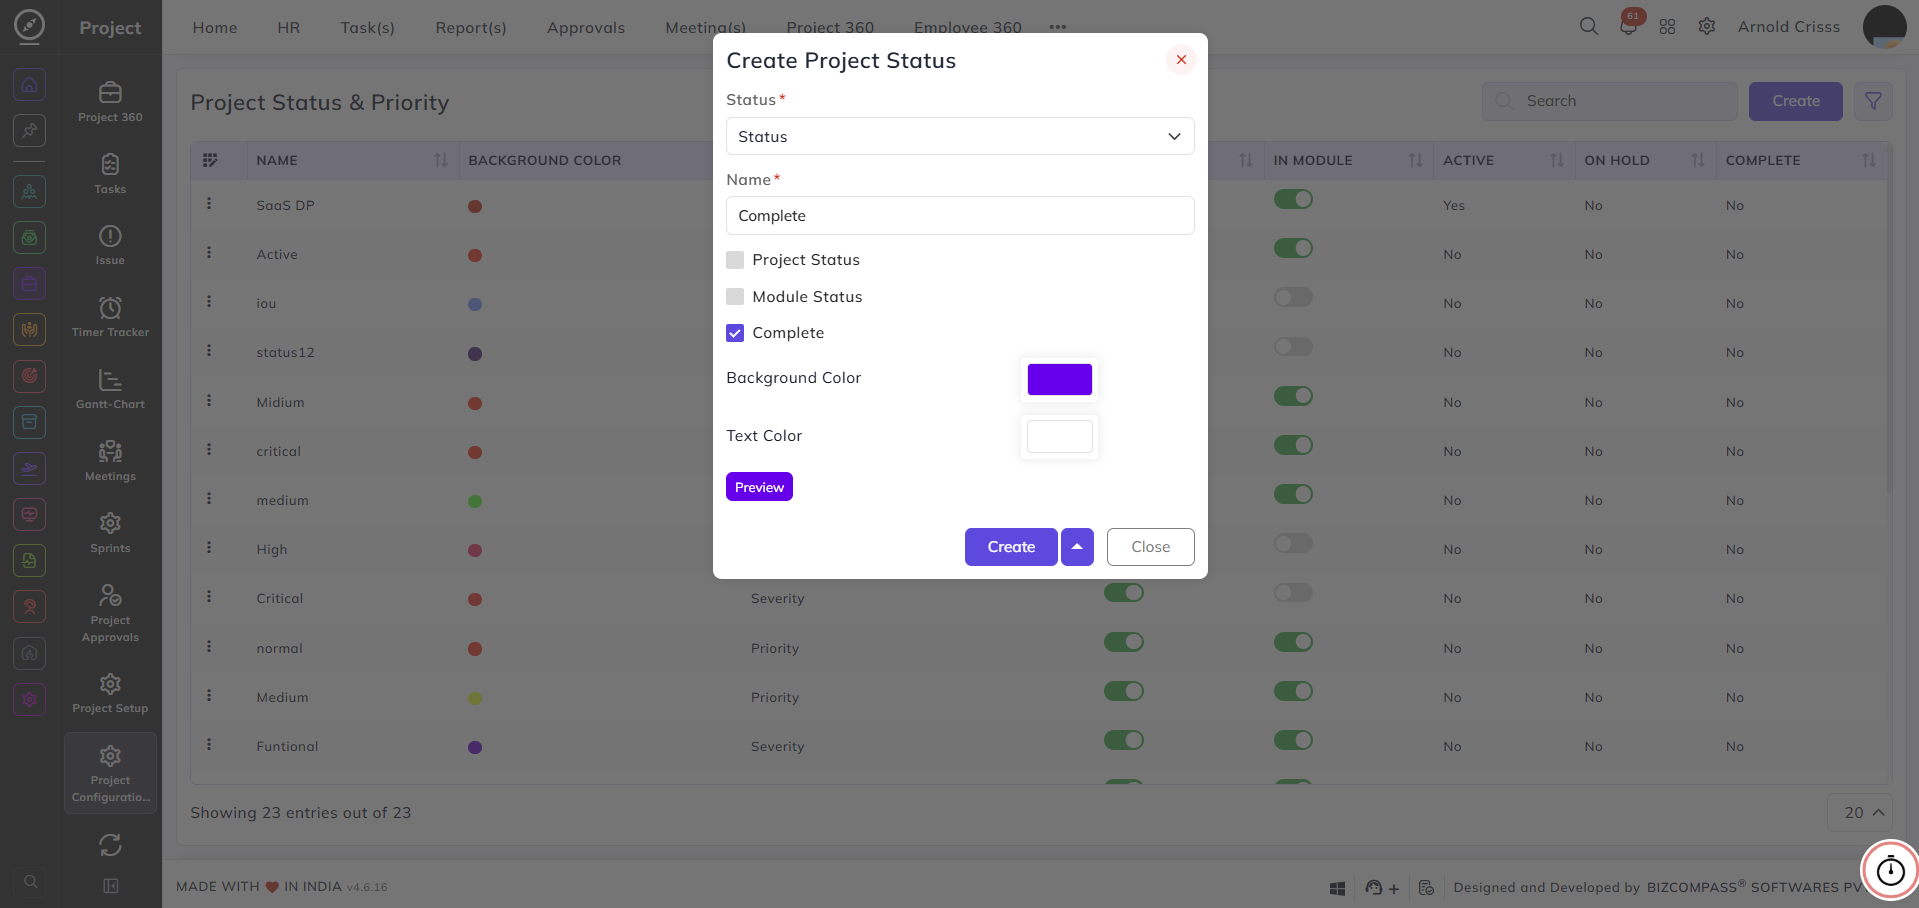1919x908 pixels.
Task: Click the Windows logo icon in footer
Action: [x=1337, y=888]
